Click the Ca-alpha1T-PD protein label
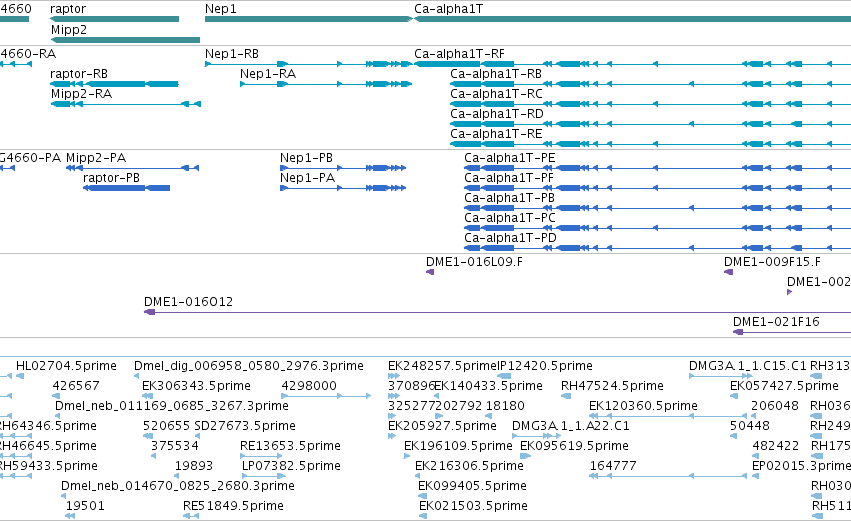The image size is (851, 521). pos(510,238)
